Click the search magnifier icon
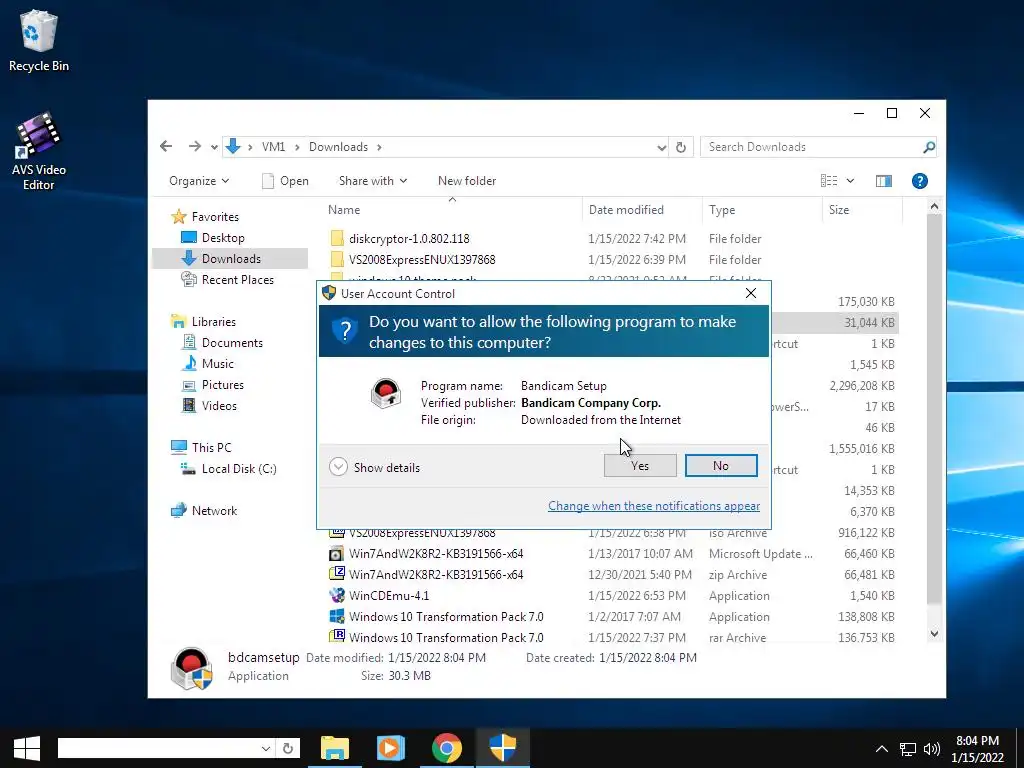 point(929,147)
